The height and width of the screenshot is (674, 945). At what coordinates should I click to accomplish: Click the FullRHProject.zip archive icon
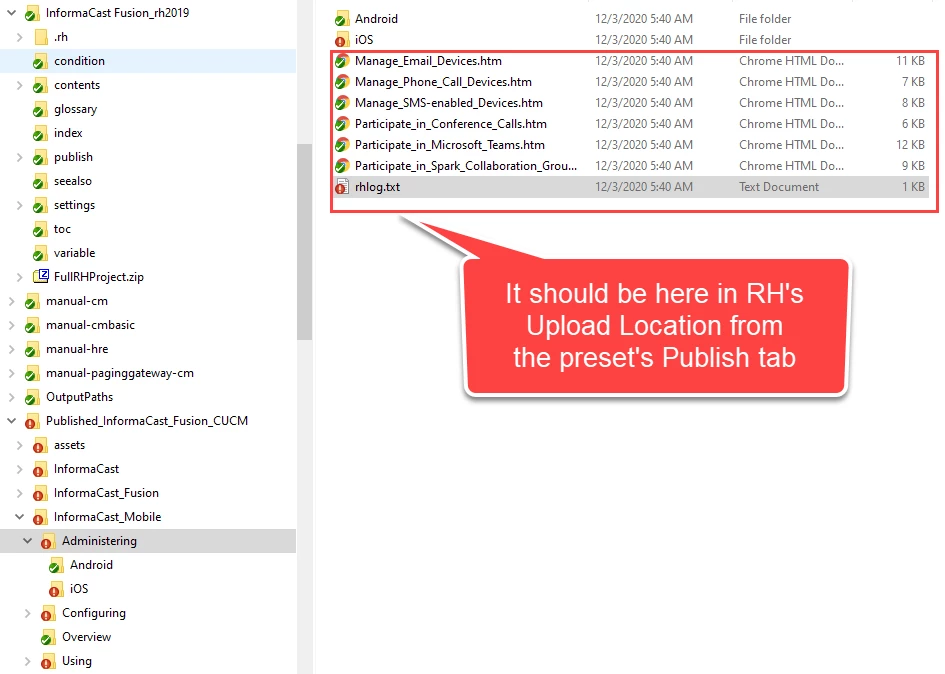pyautogui.click(x=41, y=277)
